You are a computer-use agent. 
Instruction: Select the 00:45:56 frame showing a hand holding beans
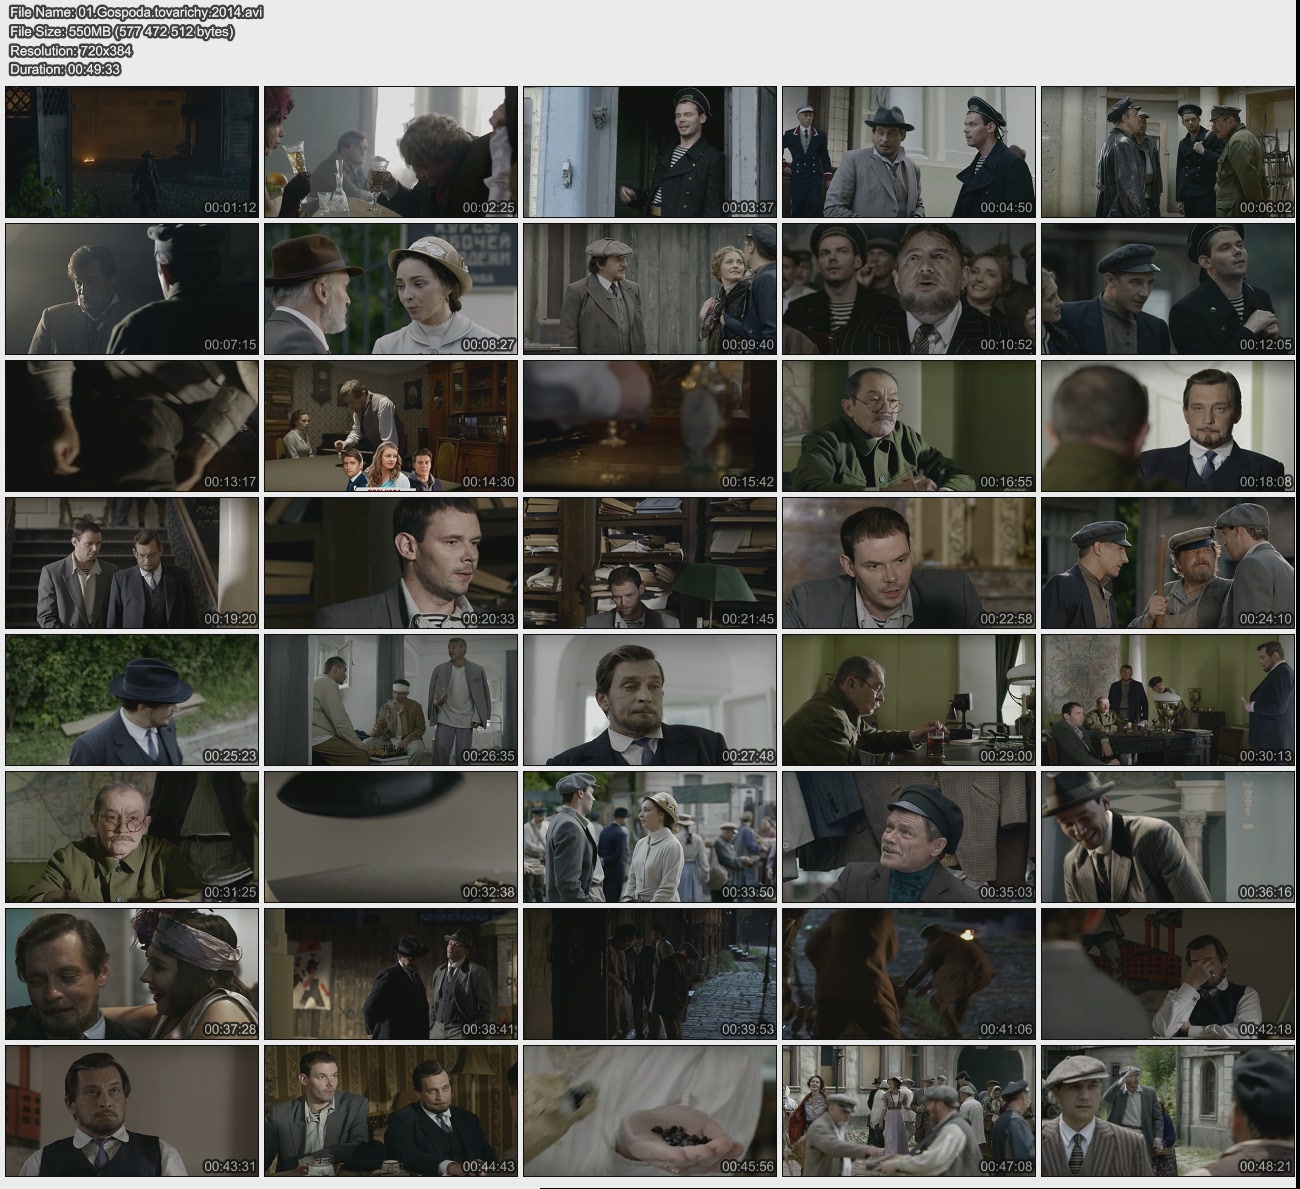click(x=650, y=1111)
